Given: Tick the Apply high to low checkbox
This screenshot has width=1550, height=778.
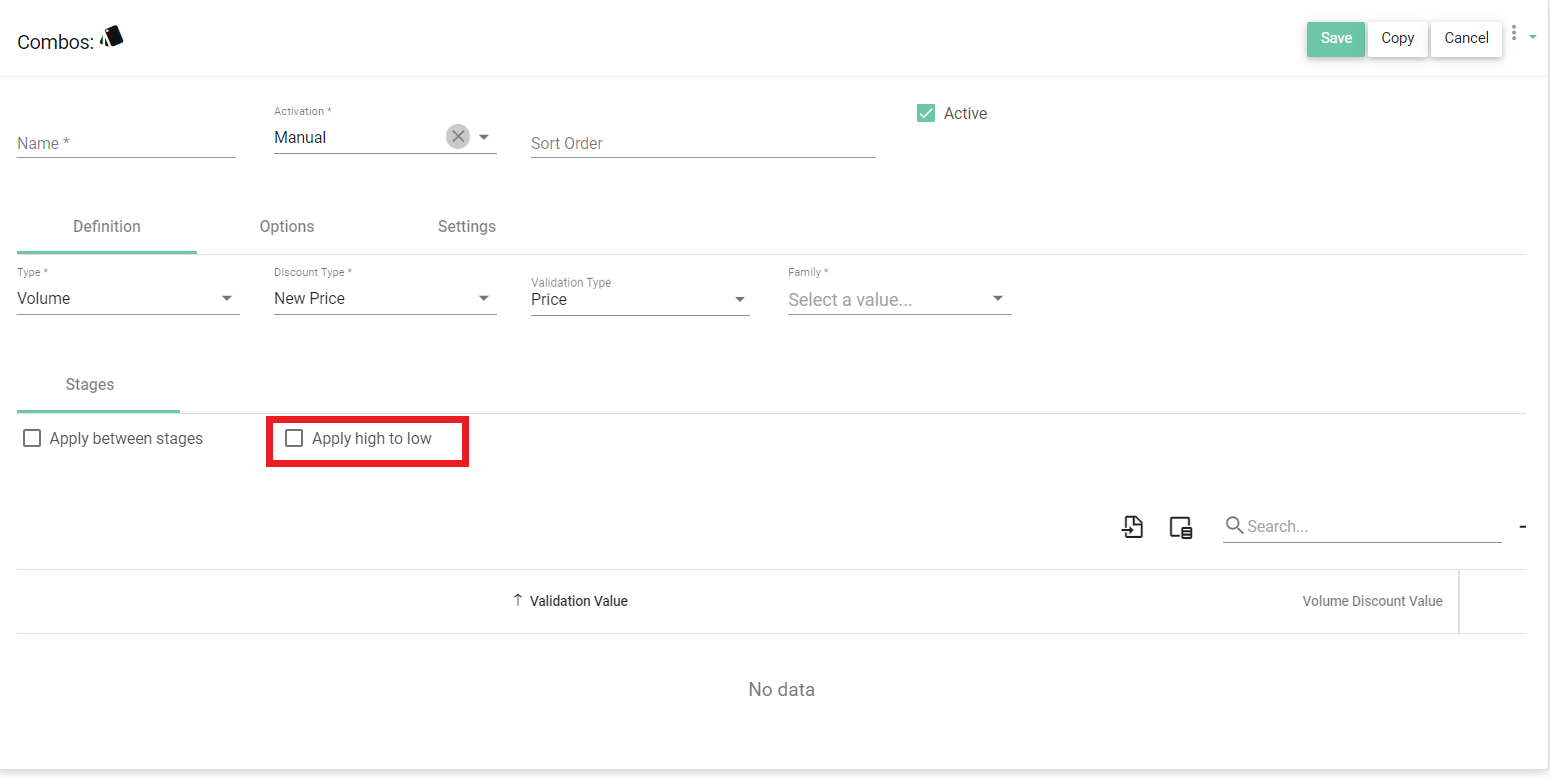Looking at the screenshot, I should pos(294,438).
